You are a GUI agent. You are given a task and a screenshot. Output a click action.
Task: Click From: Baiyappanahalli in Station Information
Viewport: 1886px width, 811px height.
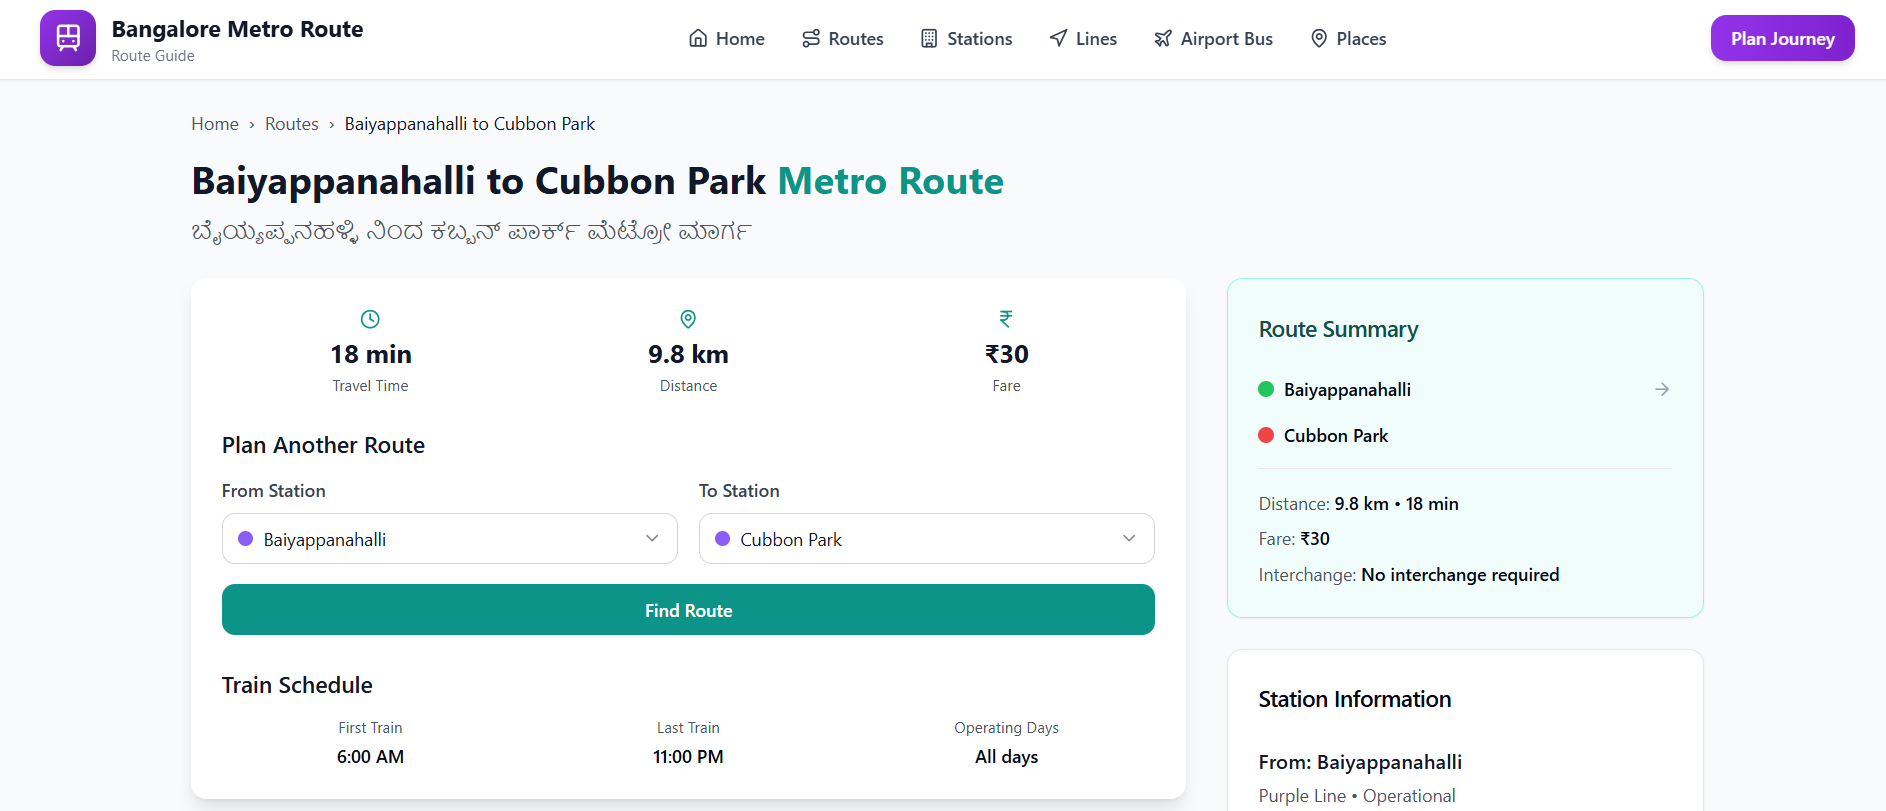pos(1360,762)
